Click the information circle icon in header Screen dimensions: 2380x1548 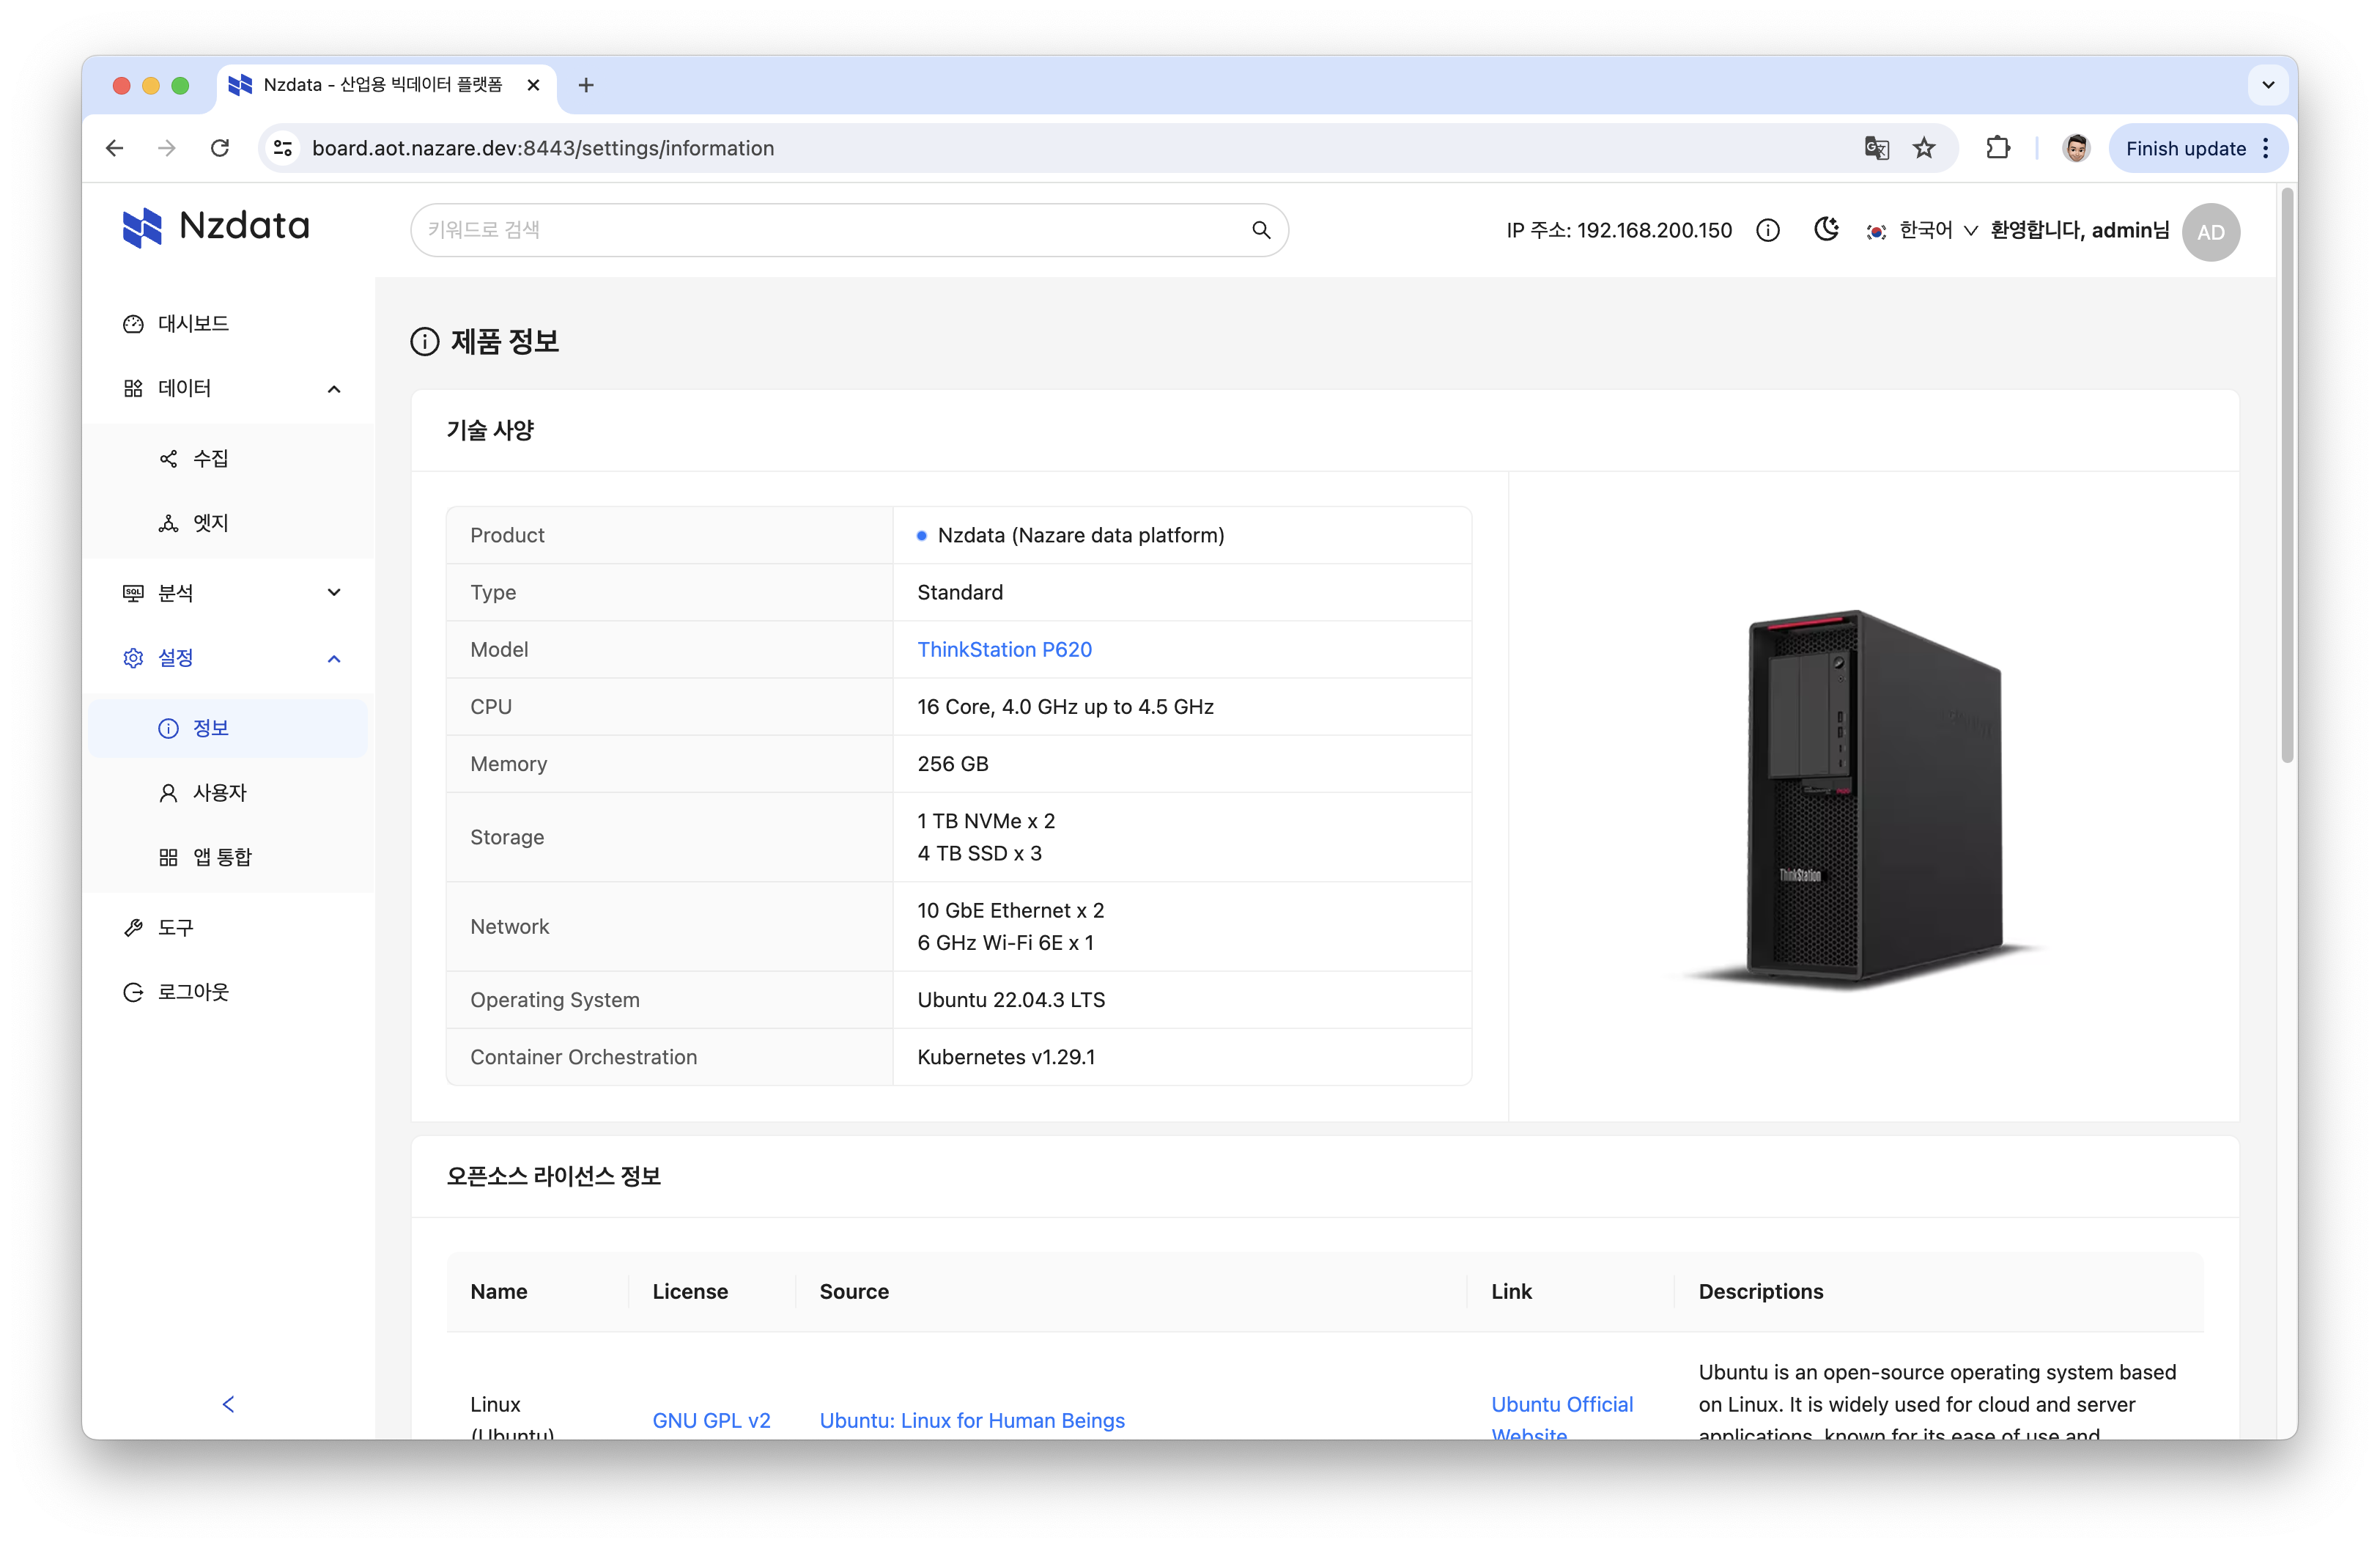point(1767,229)
